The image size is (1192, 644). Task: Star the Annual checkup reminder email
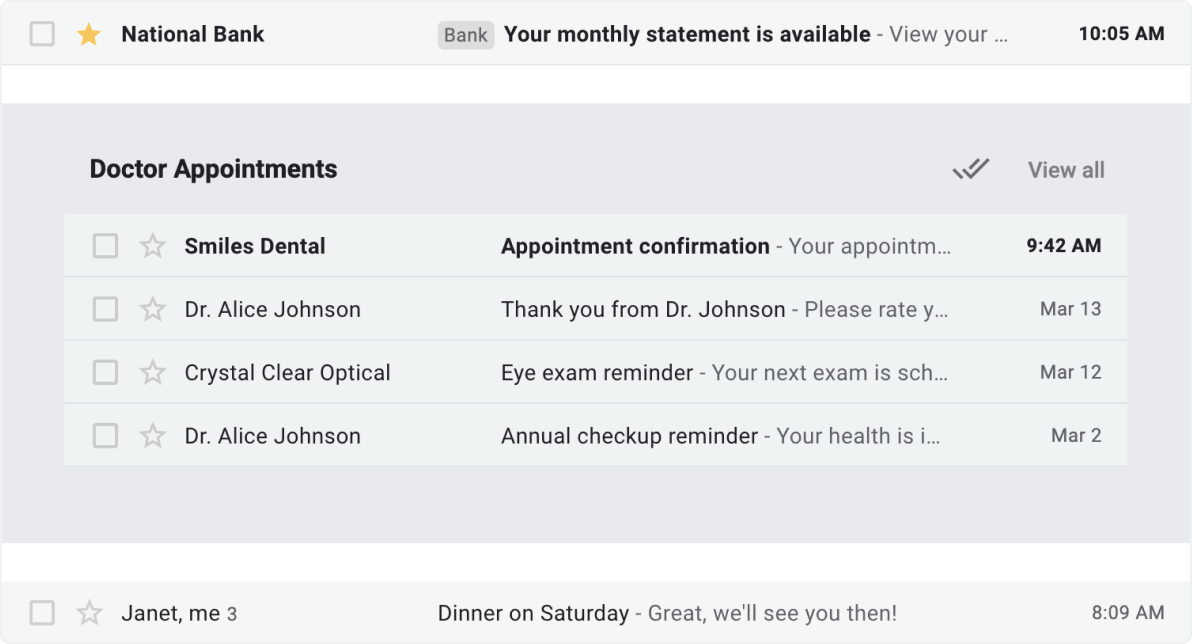pos(152,436)
